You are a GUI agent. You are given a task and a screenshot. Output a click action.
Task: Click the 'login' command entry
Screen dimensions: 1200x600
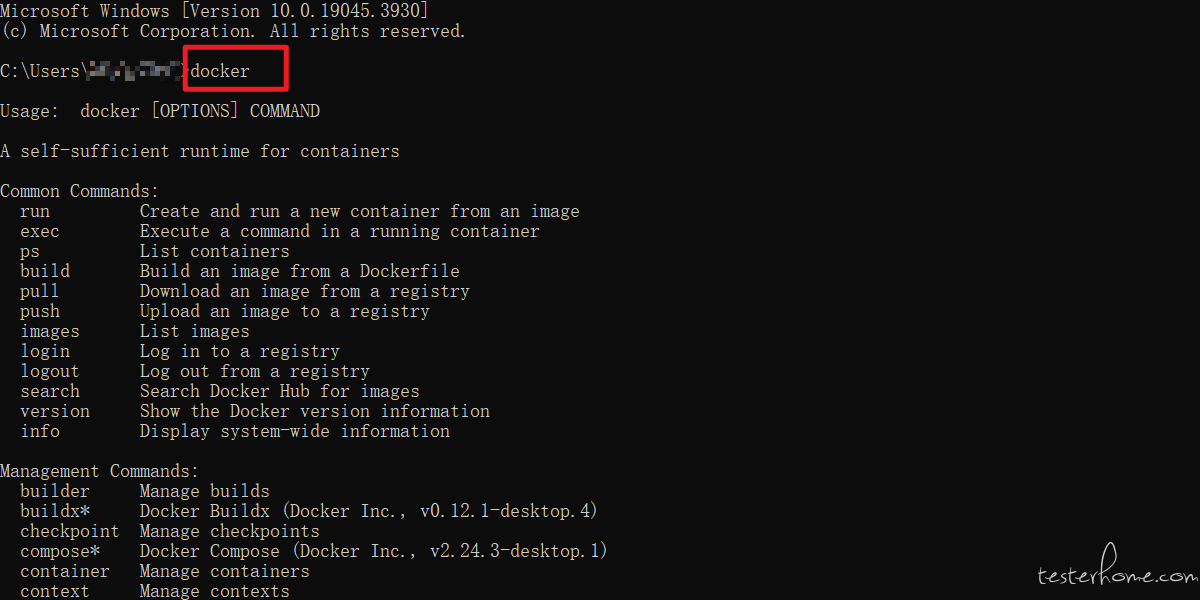coord(45,351)
